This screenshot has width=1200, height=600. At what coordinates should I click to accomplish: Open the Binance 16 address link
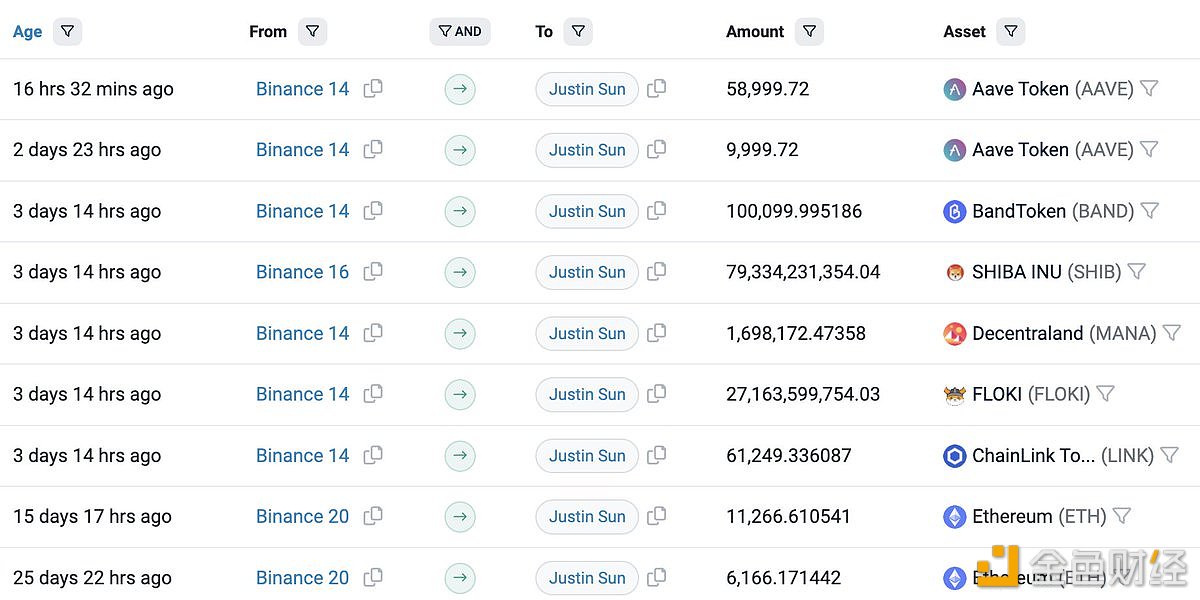[303, 272]
